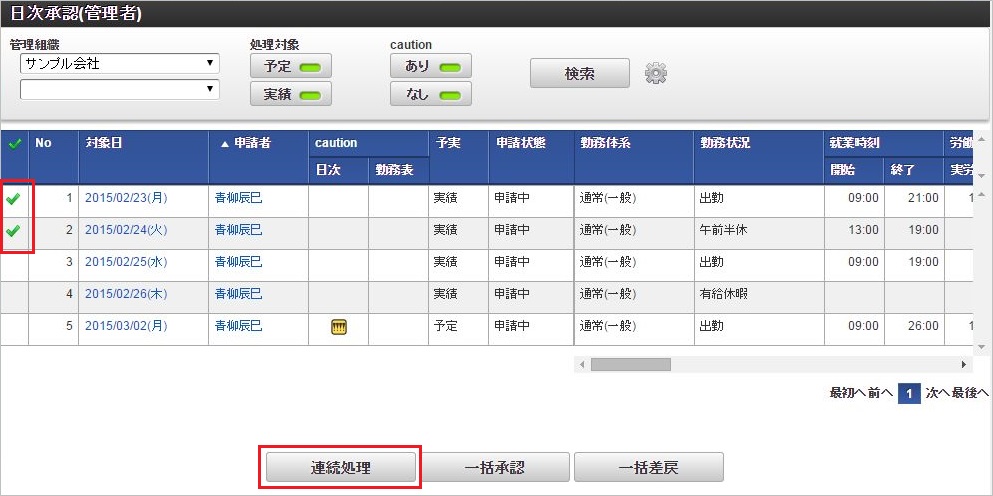This screenshot has height=496, width=993.
Task: Uncheck the row 1 green checkmark
Action: click(13, 200)
